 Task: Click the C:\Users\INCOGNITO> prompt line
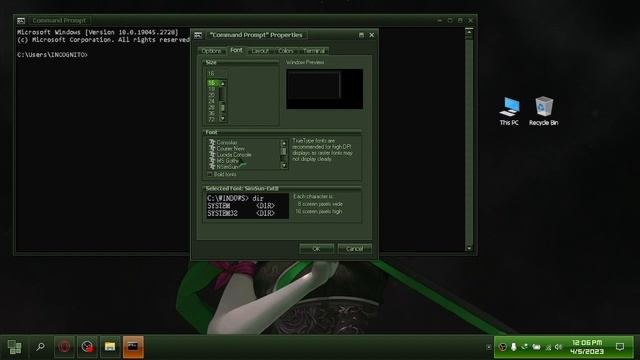[x=52, y=55]
